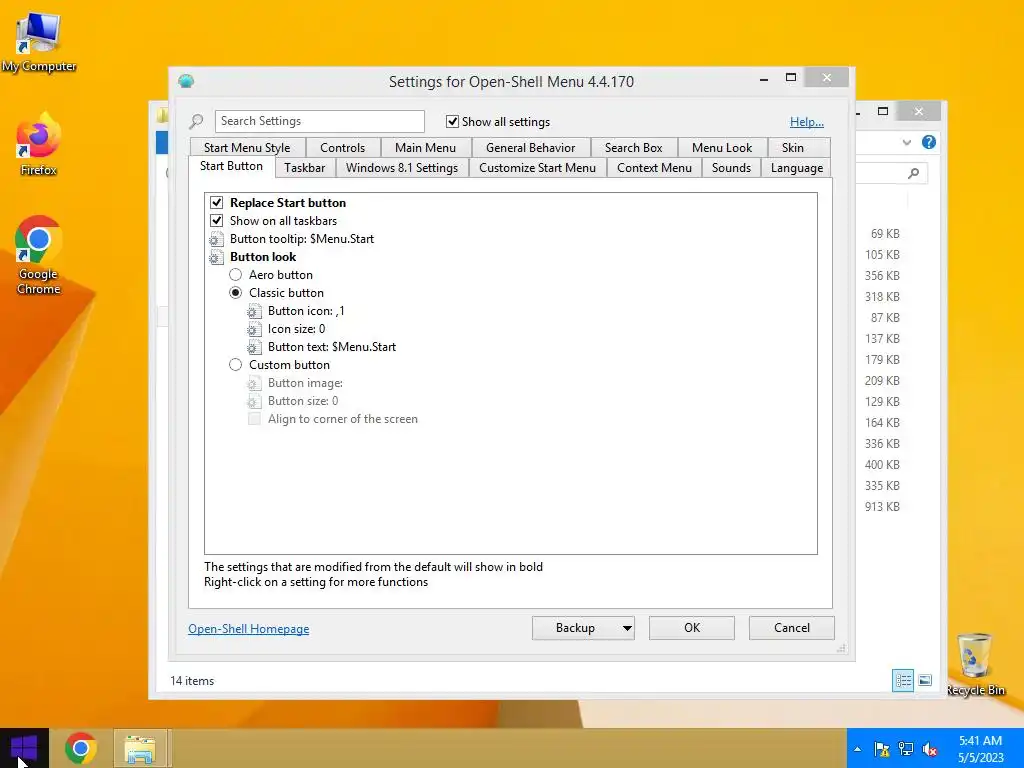Image resolution: width=1024 pixels, height=768 pixels.
Task: Open the Language tab
Action: click(796, 168)
